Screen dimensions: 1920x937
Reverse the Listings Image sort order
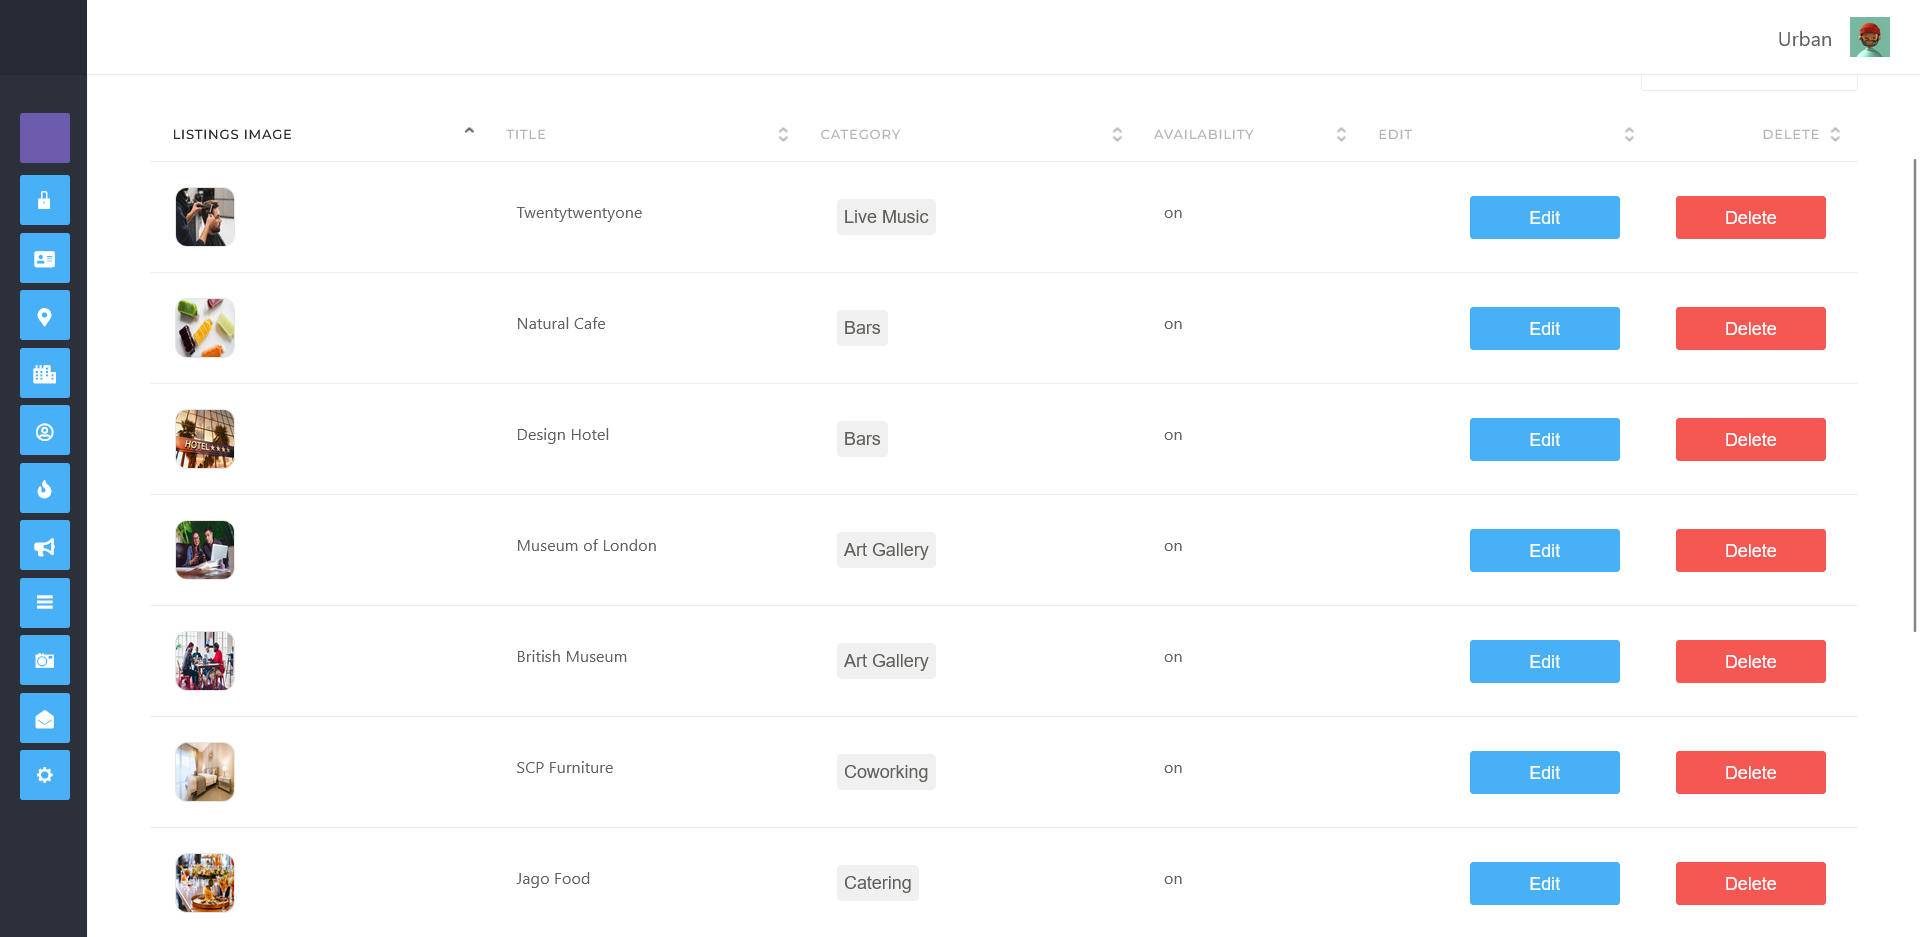coord(468,130)
